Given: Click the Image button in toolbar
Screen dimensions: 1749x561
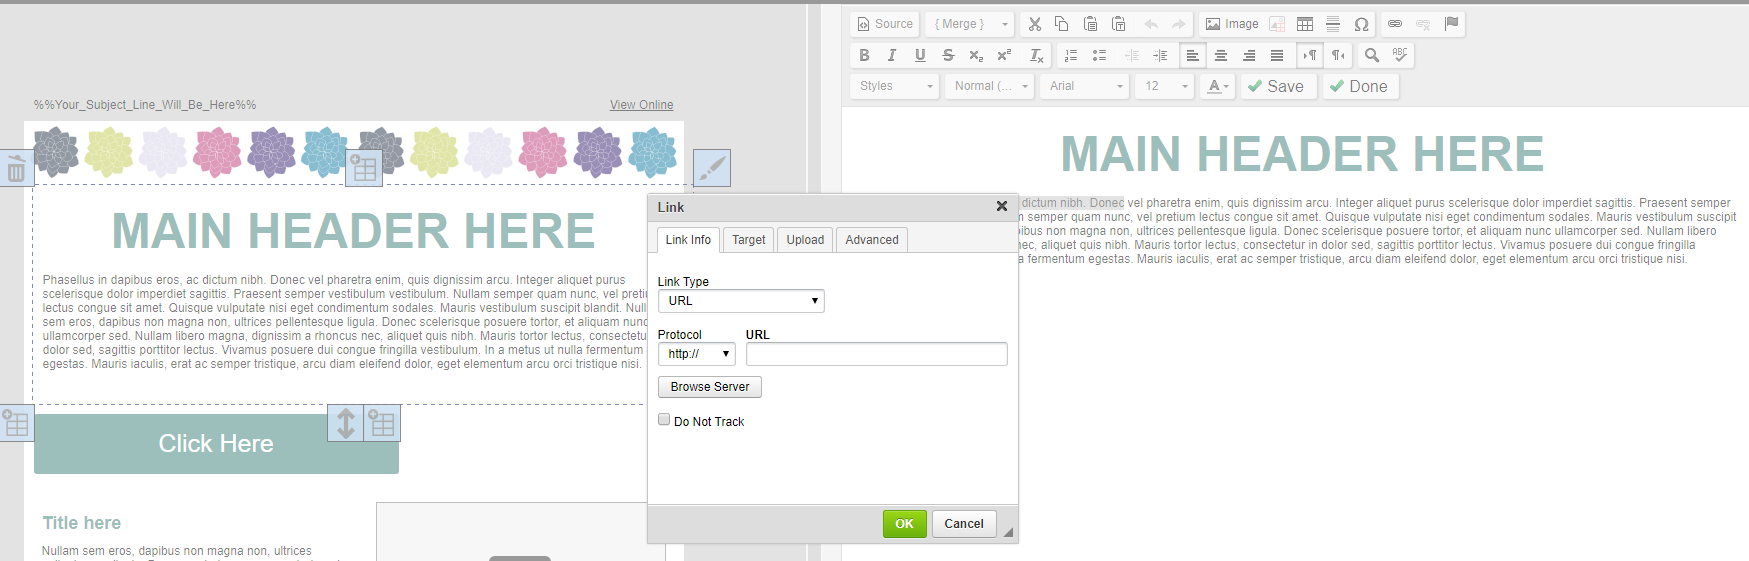Looking at the screenshot, I should click(1231, 24).
